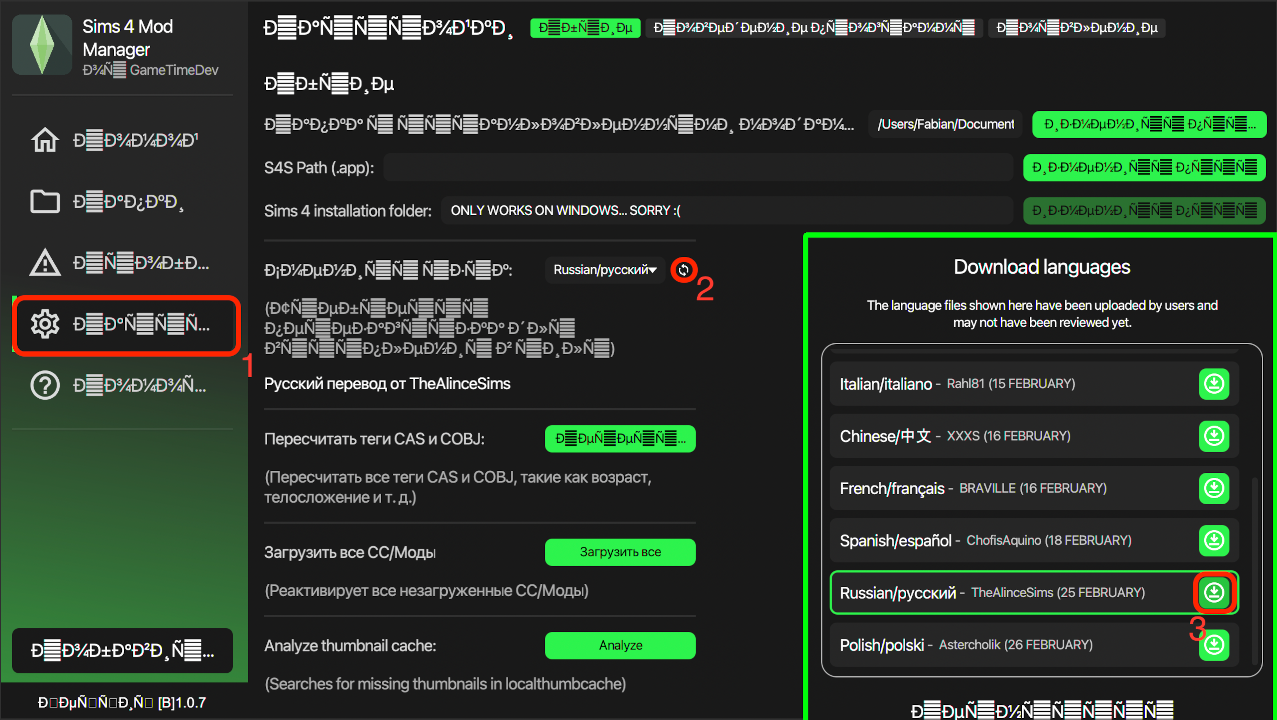This screenshot has width=1277, height=720.
Task: Run thumbnail cache check via Analyze button
Action: click(x=620, y=645)
